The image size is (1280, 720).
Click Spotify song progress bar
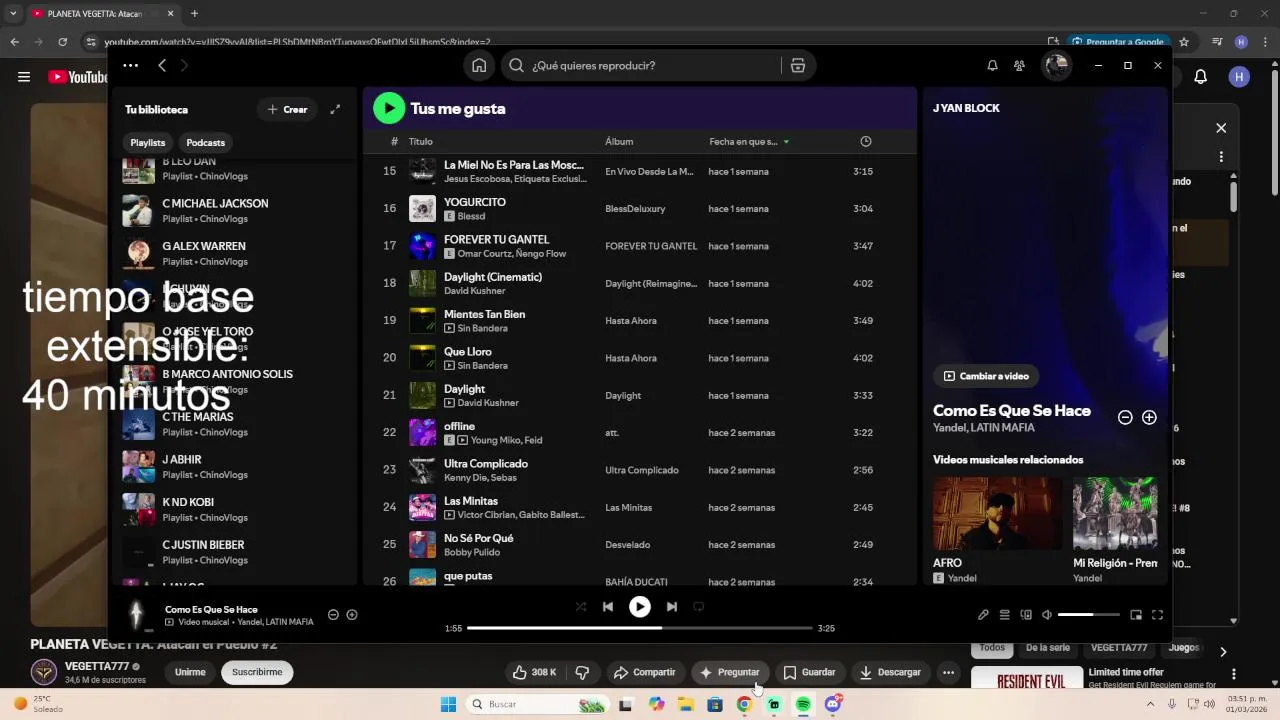tap(640, 628)
